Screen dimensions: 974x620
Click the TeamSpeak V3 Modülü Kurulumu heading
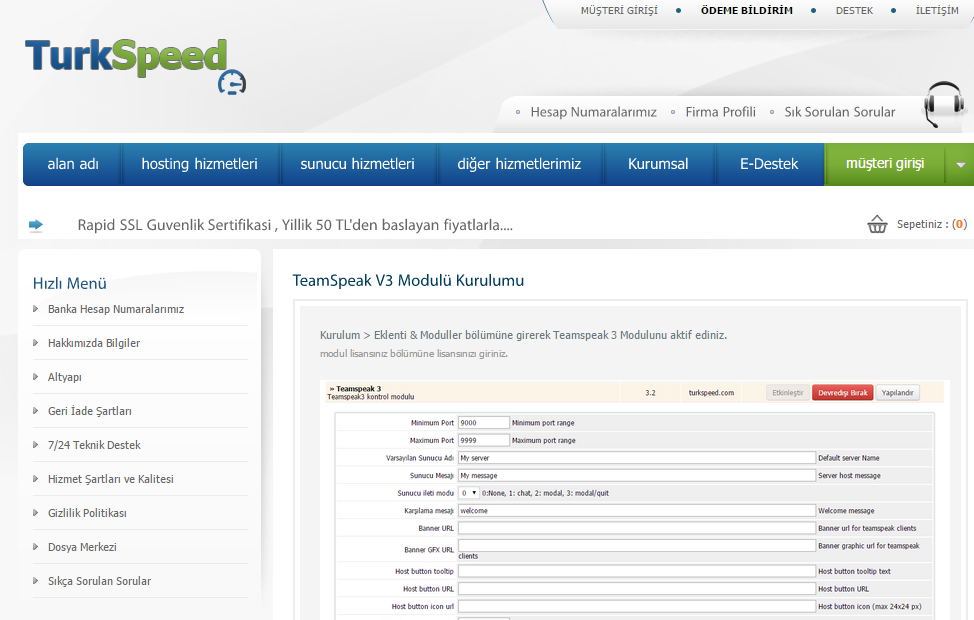408,281
